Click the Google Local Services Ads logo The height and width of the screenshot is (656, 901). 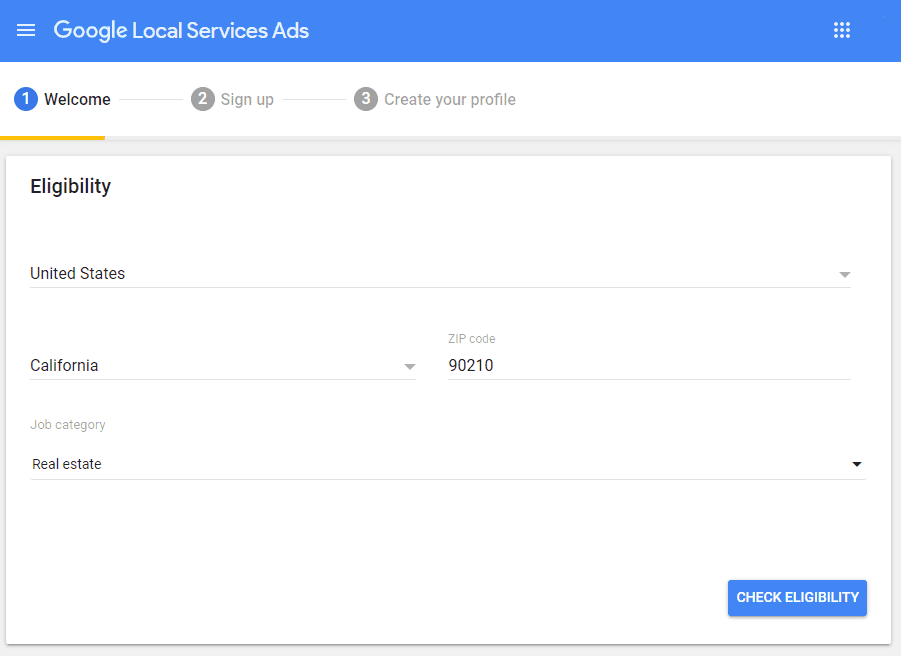tap(181, 30)
